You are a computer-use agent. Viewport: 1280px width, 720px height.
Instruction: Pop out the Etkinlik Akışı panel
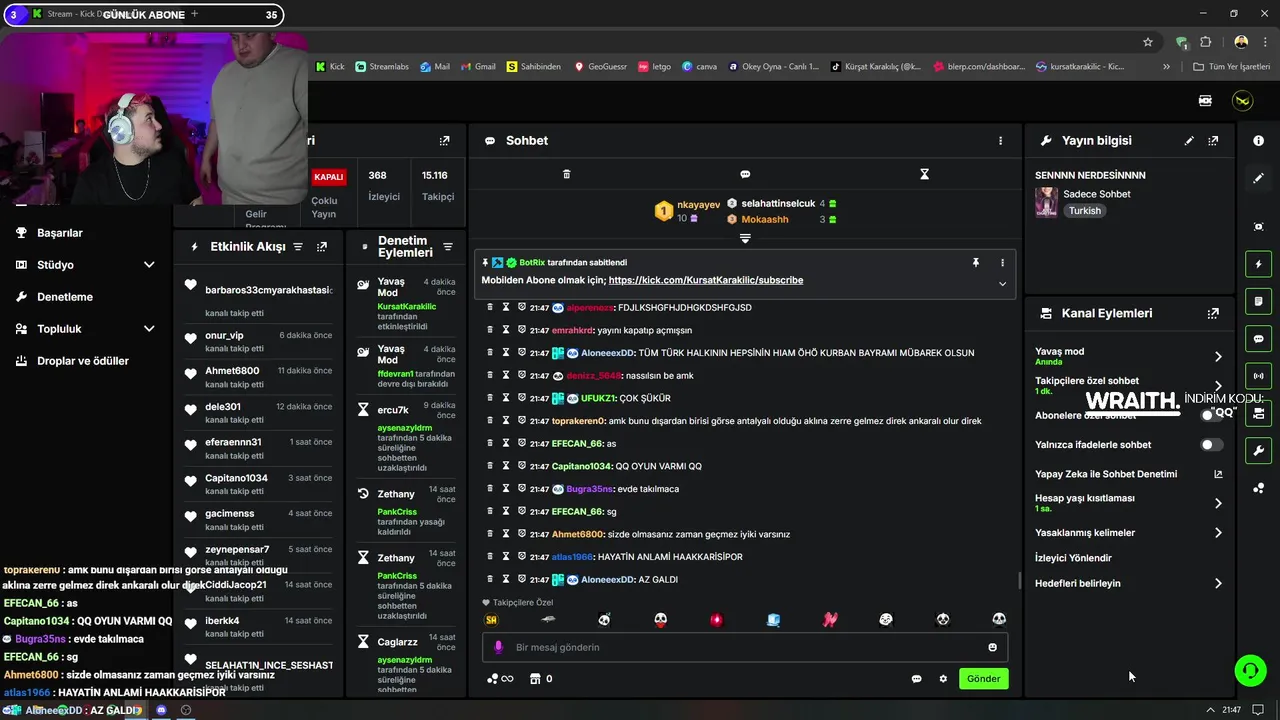coord(322,246)
